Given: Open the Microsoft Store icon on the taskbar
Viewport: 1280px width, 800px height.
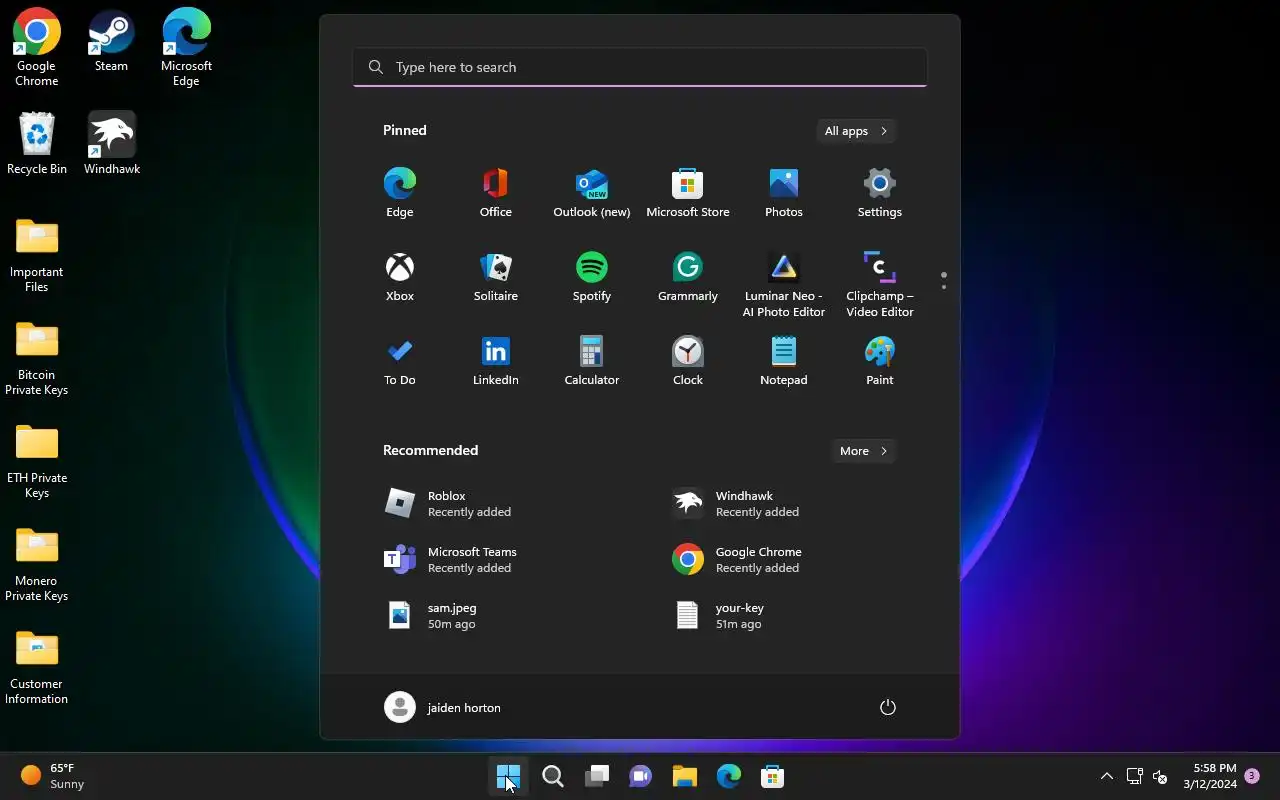Looking at the screenshot, I should [772, 776].
